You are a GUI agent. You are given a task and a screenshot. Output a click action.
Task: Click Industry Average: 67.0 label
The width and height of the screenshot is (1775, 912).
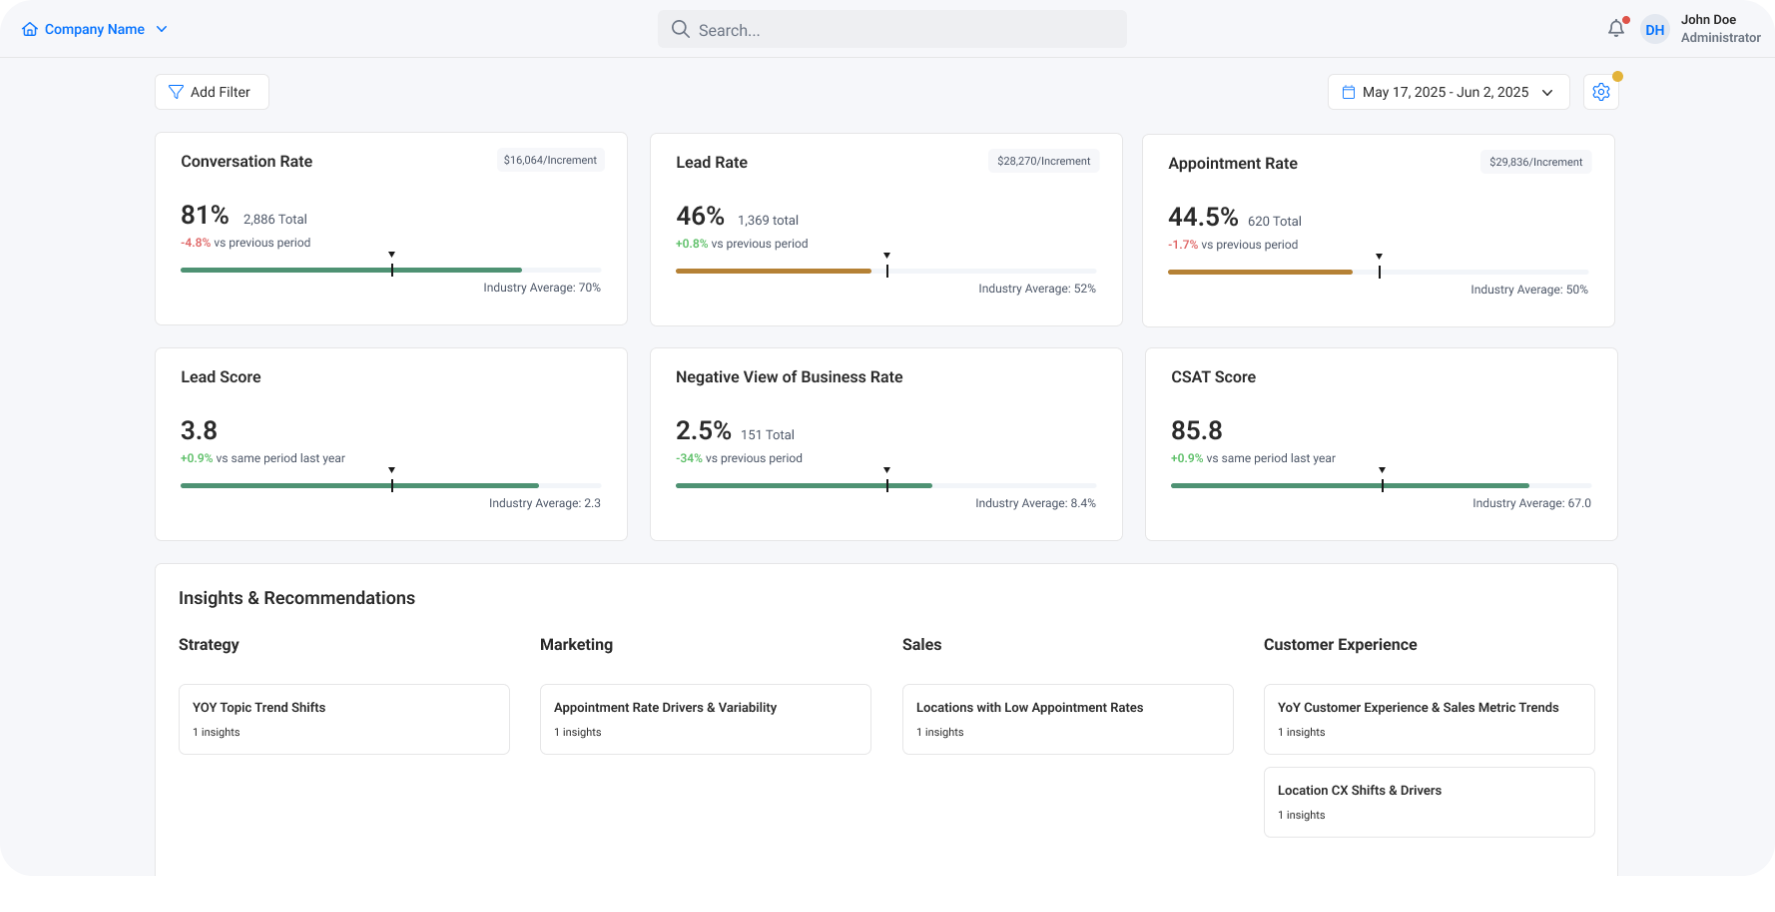[1532, 504]
